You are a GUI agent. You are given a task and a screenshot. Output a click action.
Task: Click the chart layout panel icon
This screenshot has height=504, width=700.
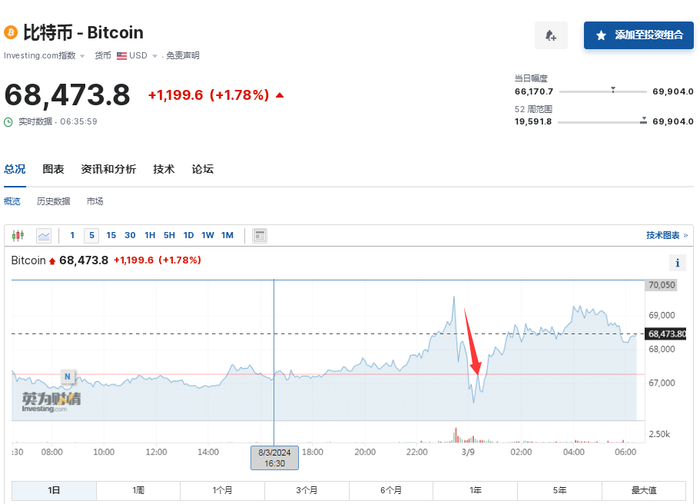click(259, 235)
